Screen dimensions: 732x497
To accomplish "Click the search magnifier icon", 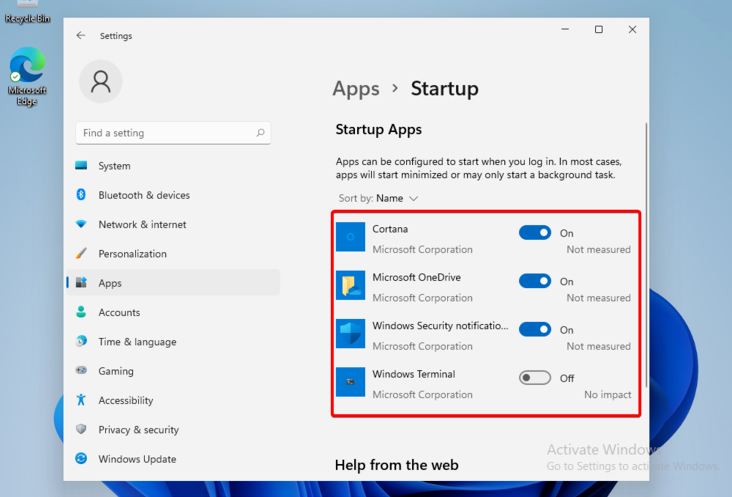I will (x=260, y=133).
